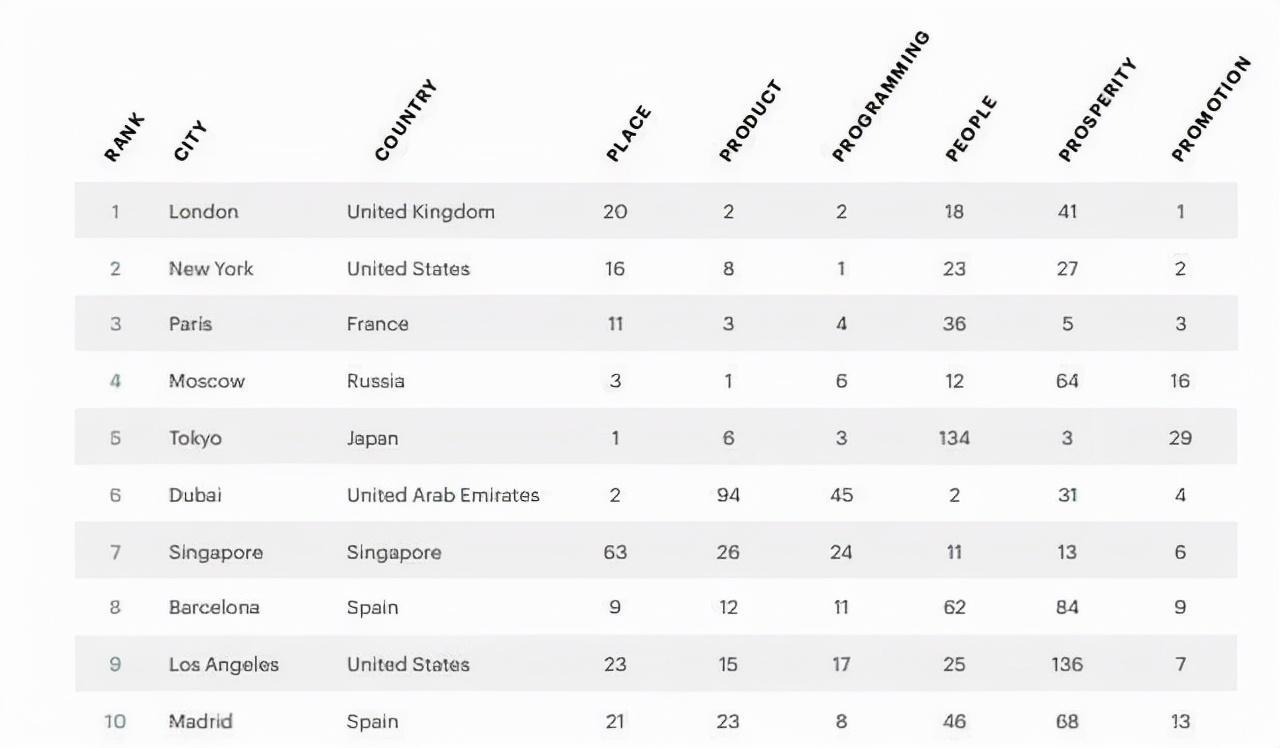The height and width of the screenshot is (748, 1280).
Task: Select Los Angeles Prosperity value 136
Action: 1067,665
